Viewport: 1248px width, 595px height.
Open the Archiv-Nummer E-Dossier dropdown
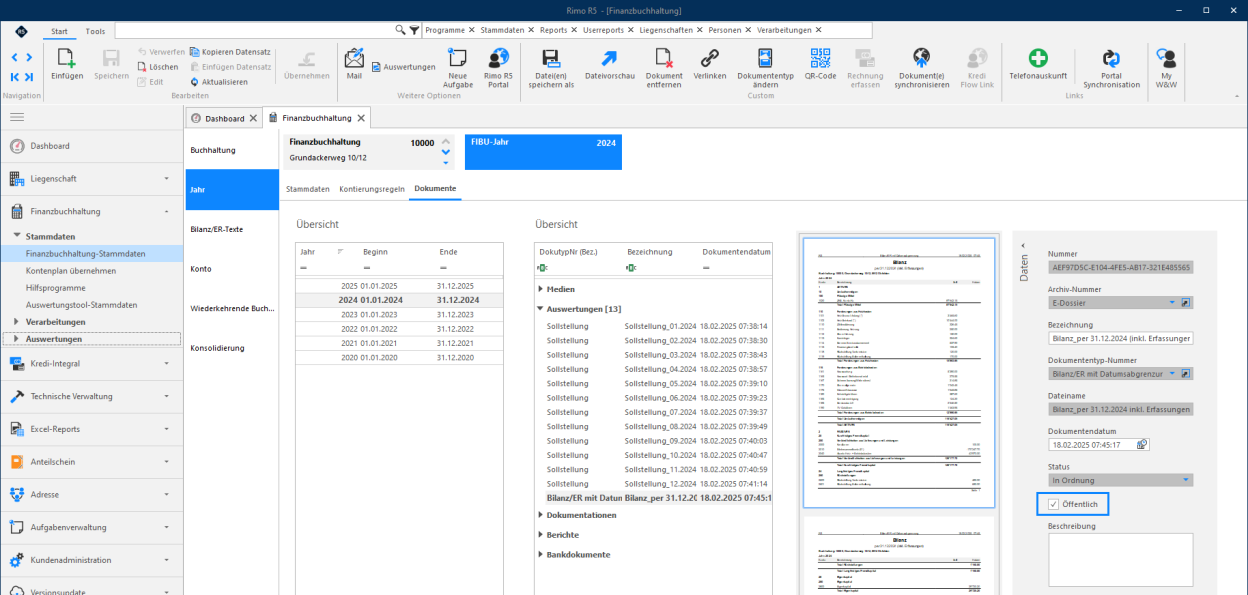[x=1172, y=301]
